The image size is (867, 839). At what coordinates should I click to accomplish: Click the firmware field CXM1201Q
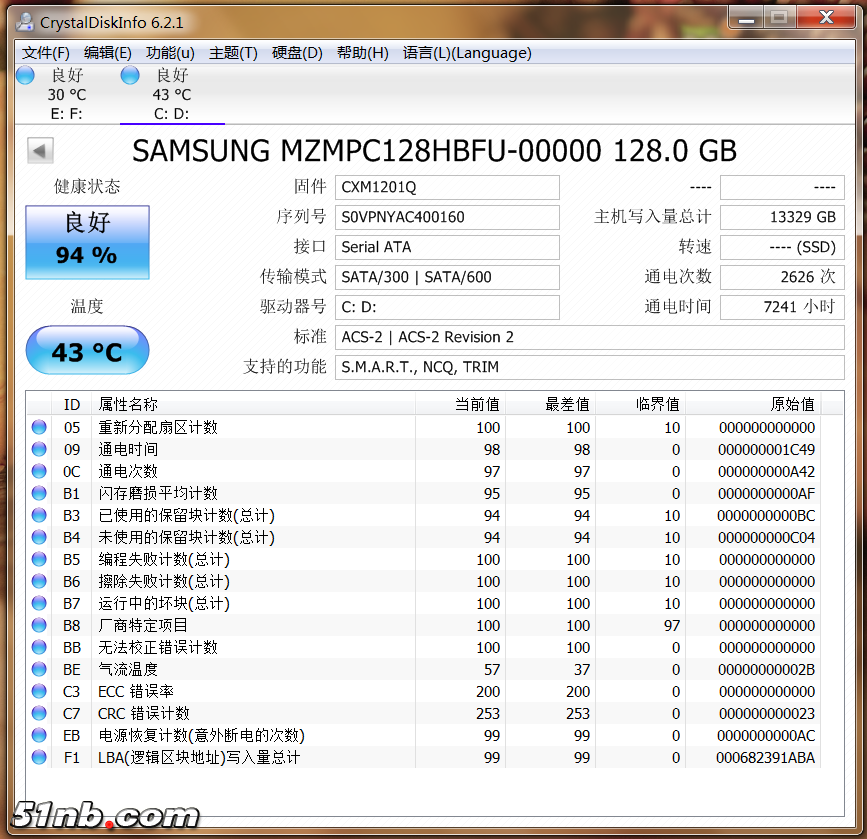point(447,187)
